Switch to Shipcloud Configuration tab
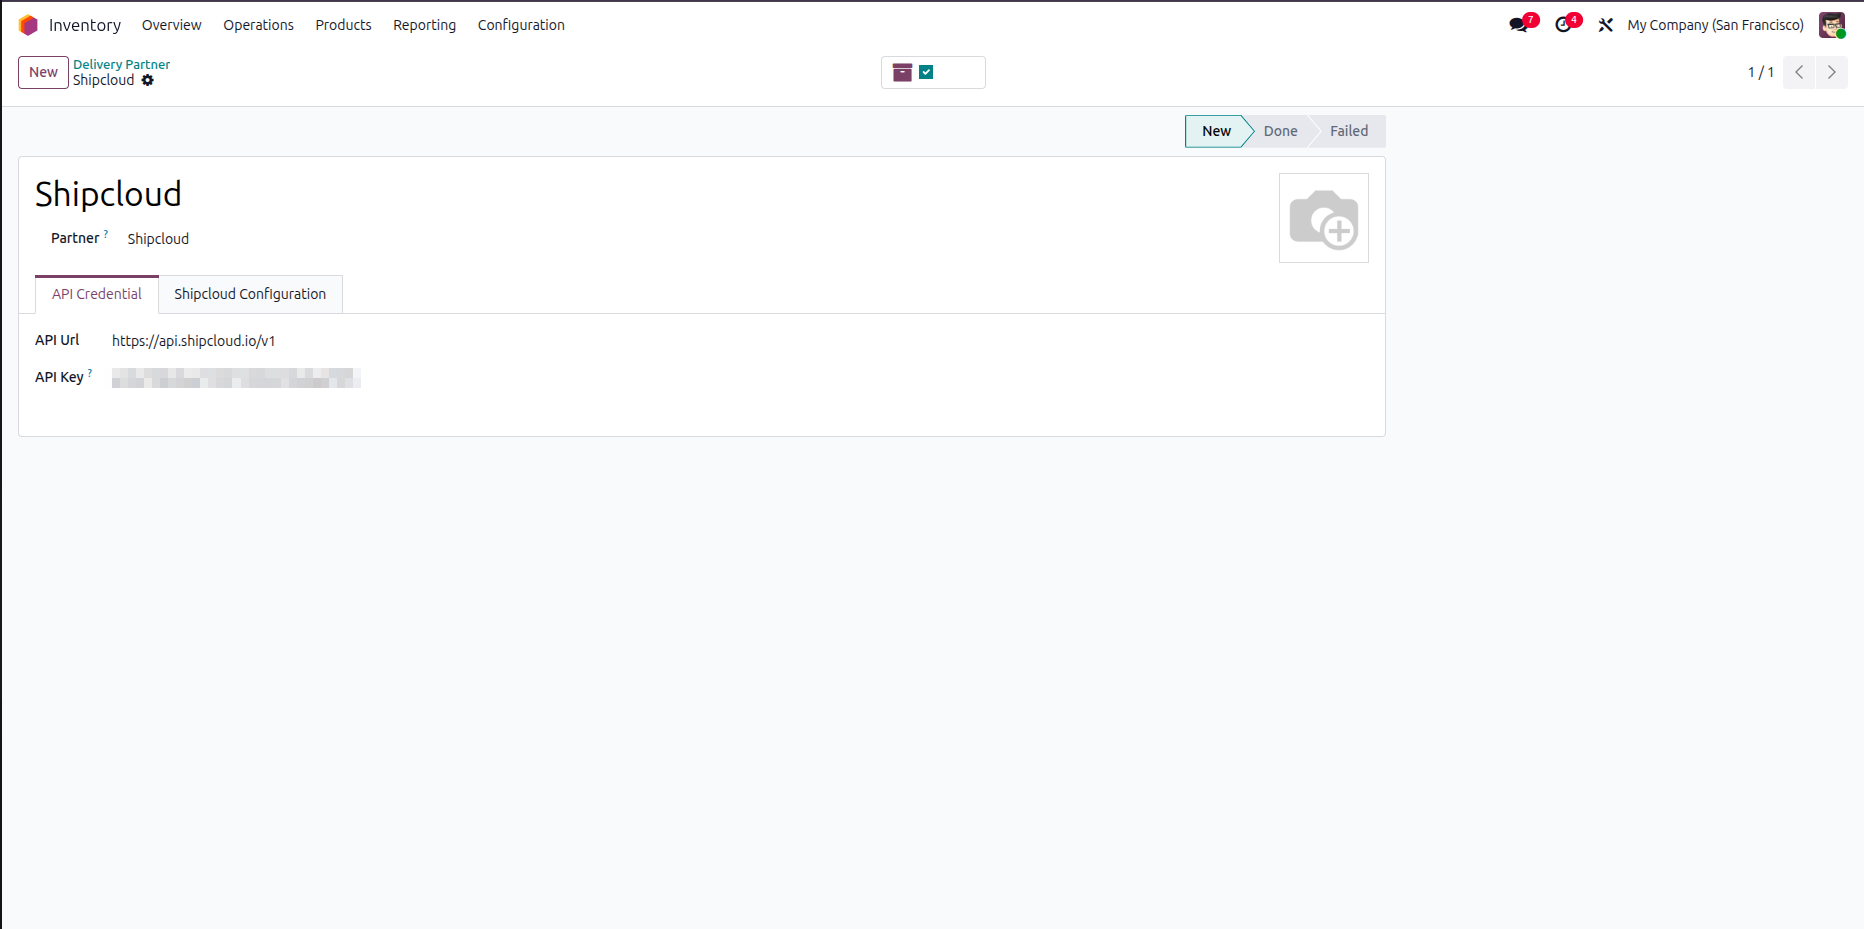This screenshot has width=1864, height=929. coord(250,294)
